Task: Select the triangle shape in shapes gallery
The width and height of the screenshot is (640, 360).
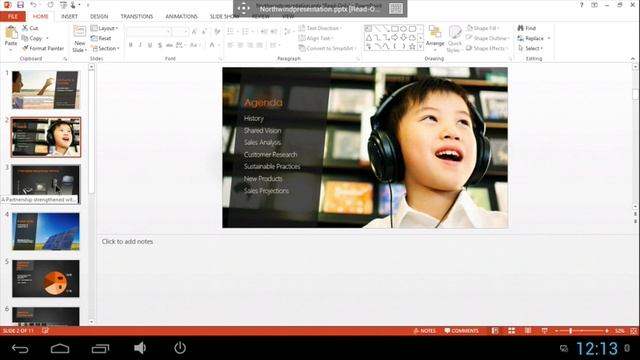Action: tap(369, 38)
